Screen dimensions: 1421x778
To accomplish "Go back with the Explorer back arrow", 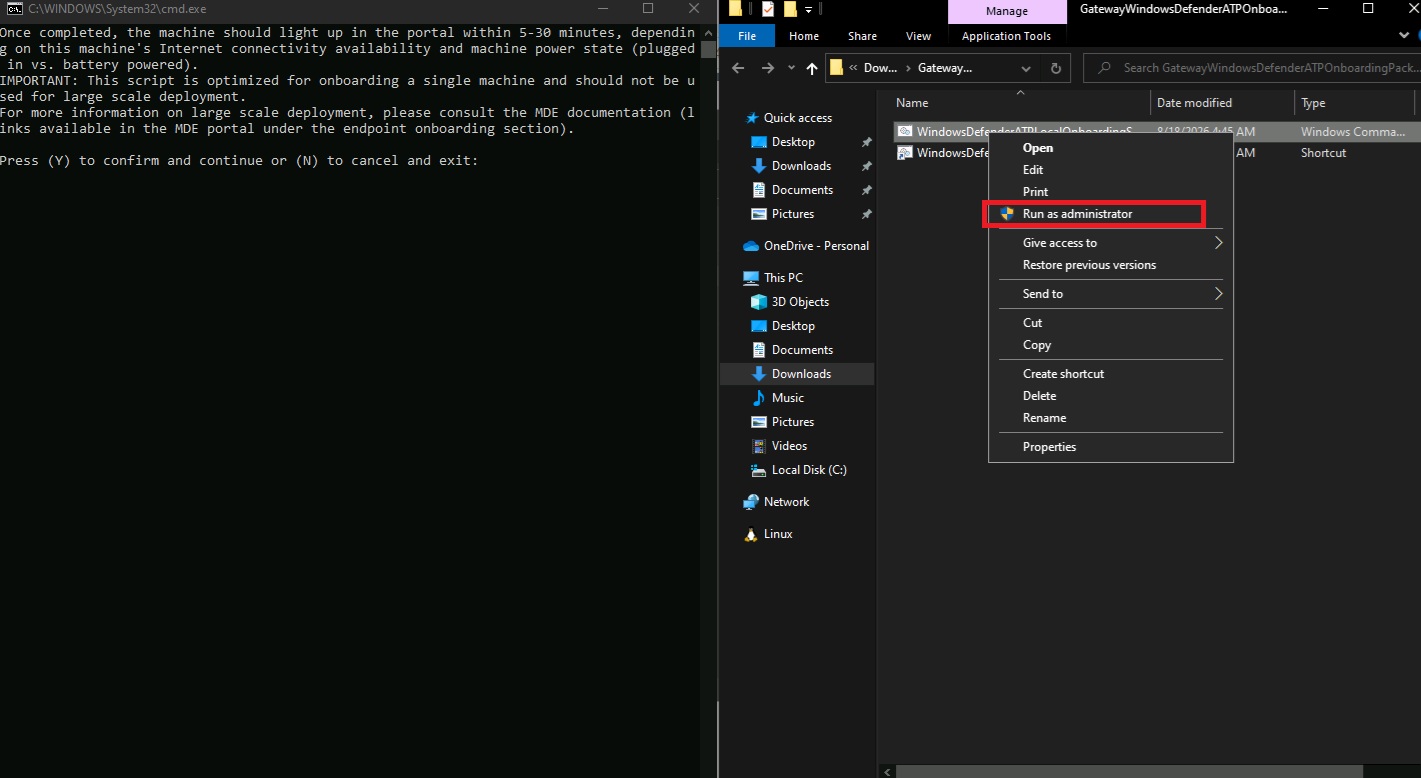I will point(738,68).
